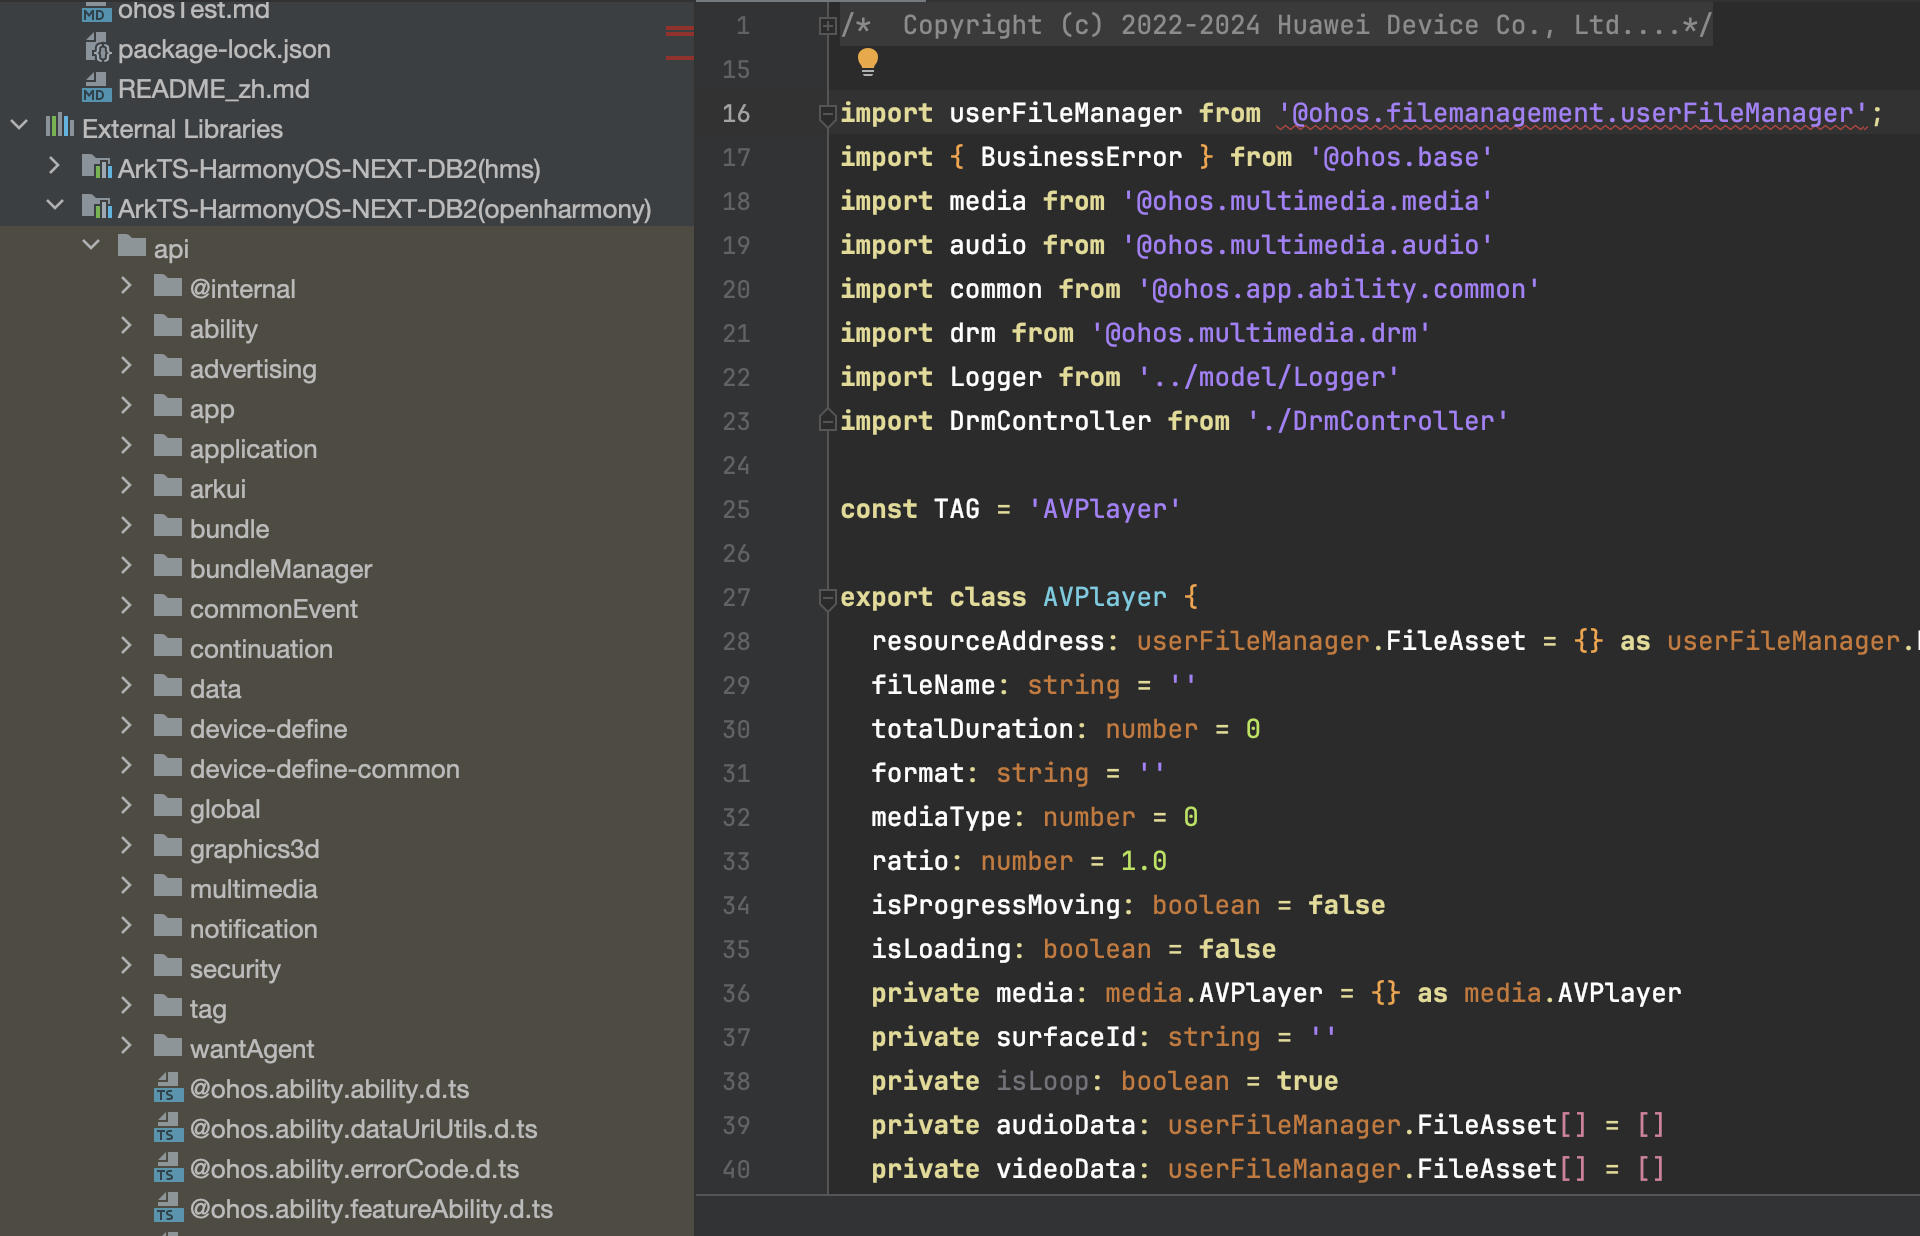Viewport: 1920px width, 1236px height.
Task: Fold the AVPlayer class code block
Action: point(827,598)
